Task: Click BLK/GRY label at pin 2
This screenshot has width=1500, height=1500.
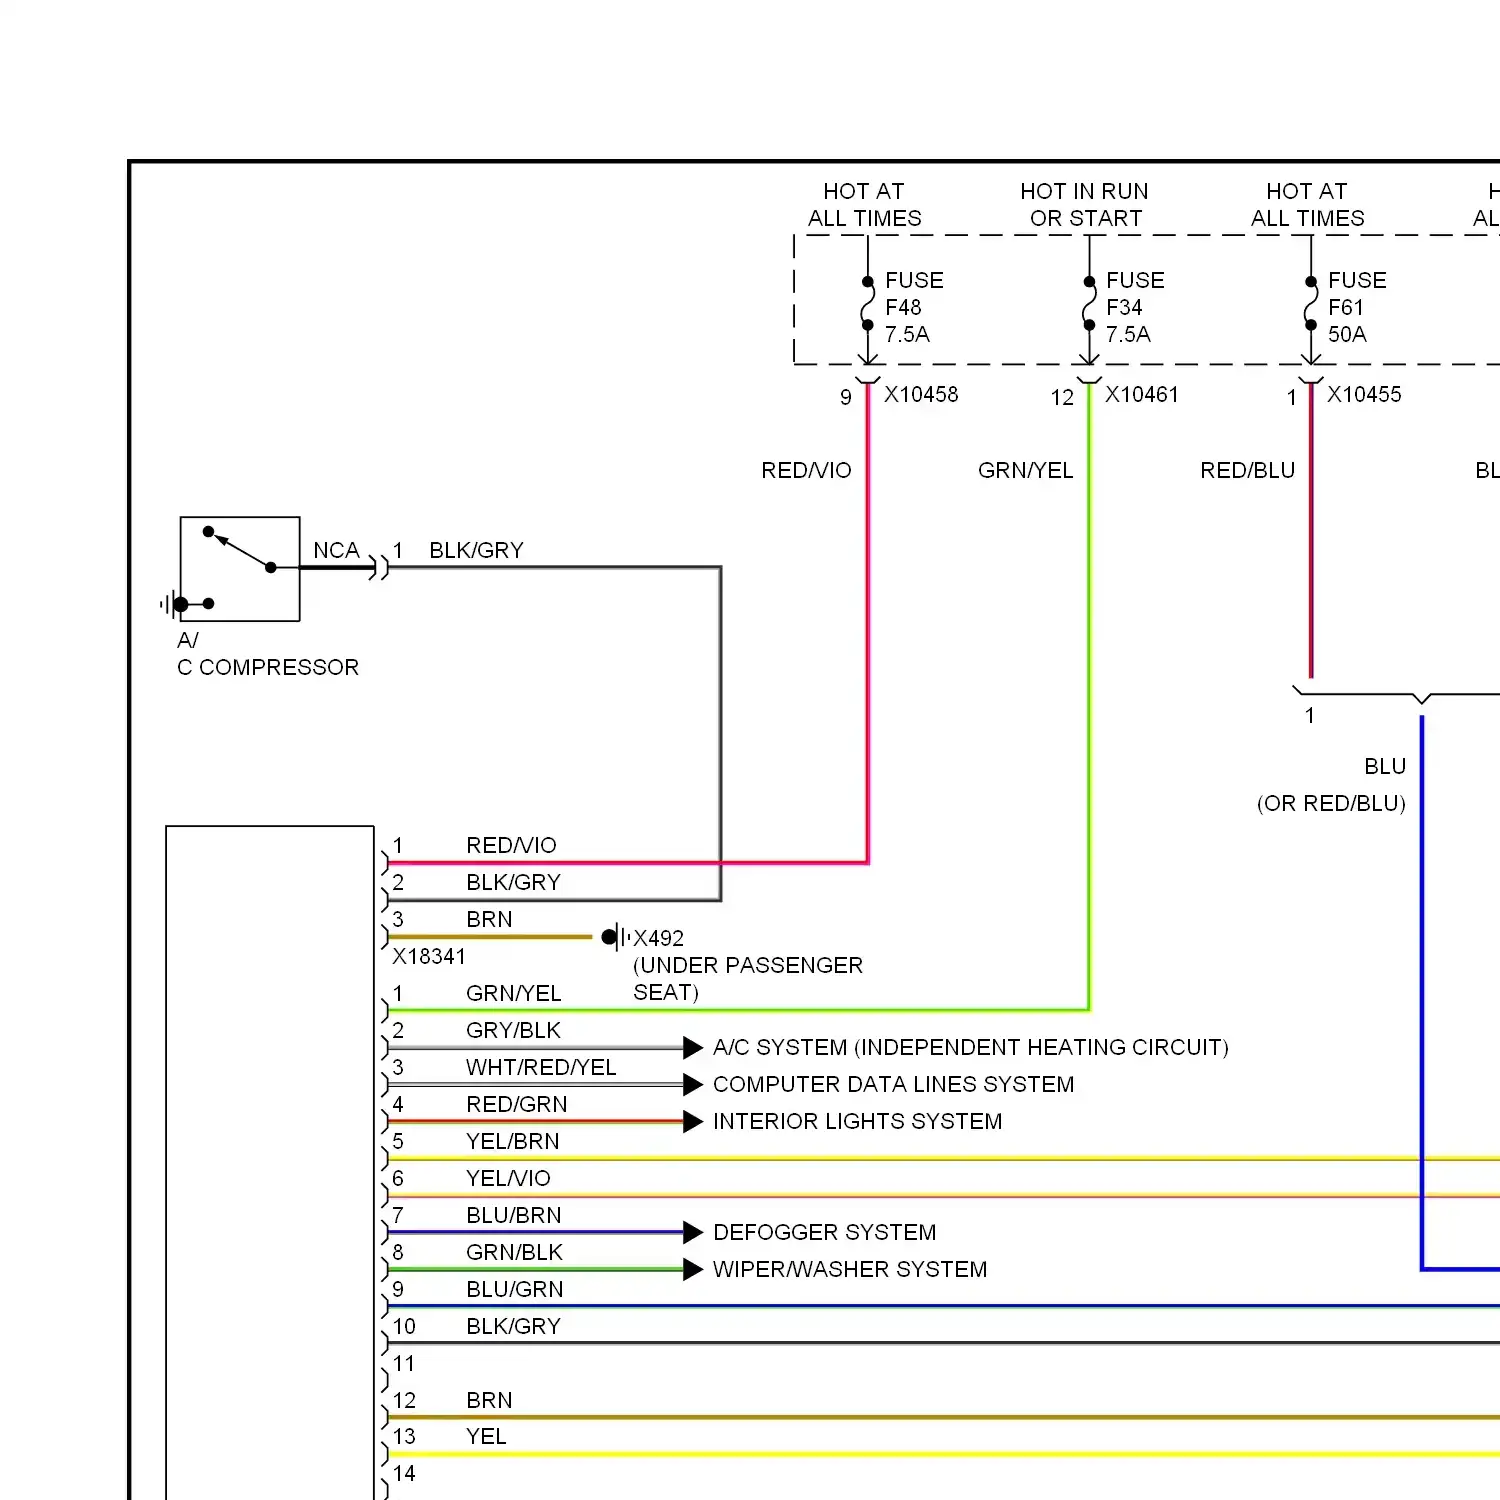Action: point(513,882)
